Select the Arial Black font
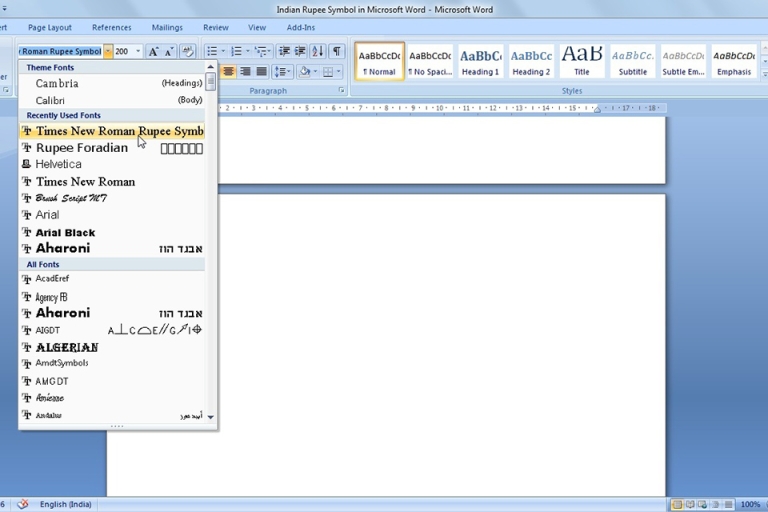This screenshot has width=768, height=512. click(112, 232)
